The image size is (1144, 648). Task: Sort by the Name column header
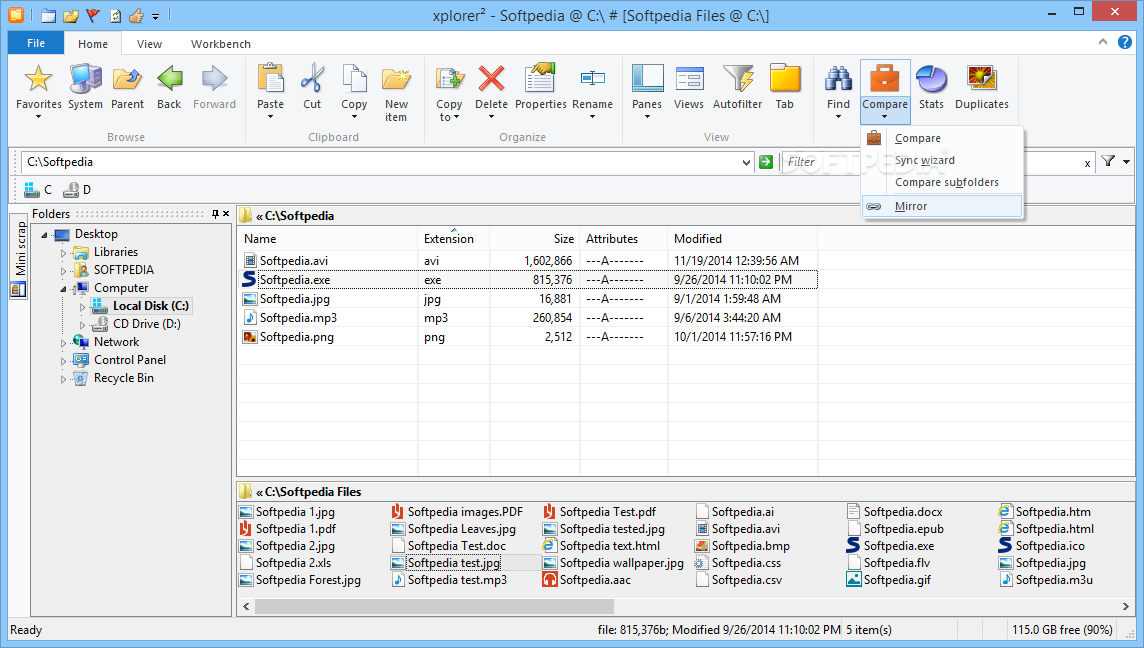coord(328,239)
